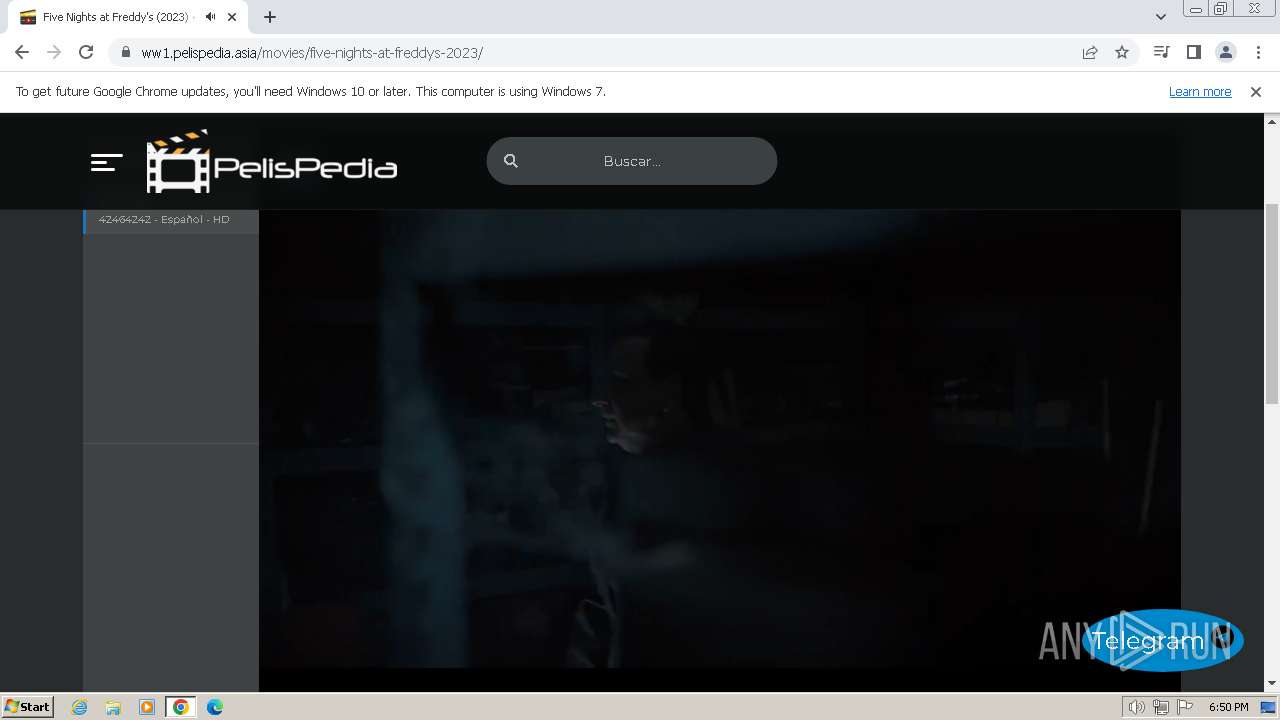The width and height of the screenshot is (1280, 720).
Task: Open the tab search dropdown
Action: 1161,17
